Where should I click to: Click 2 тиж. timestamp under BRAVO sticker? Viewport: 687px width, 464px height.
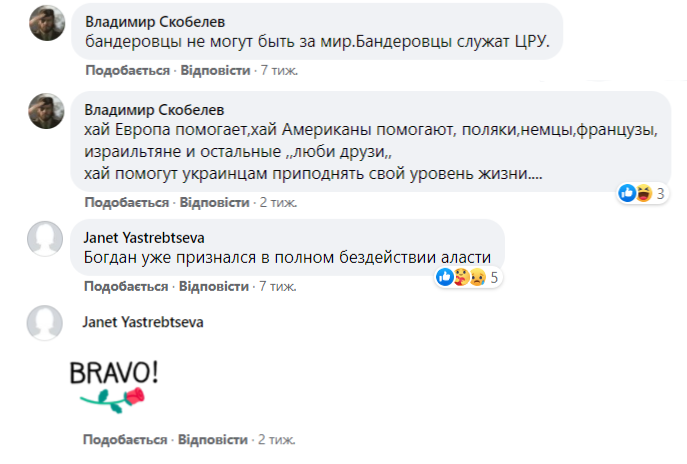(279, 439)
